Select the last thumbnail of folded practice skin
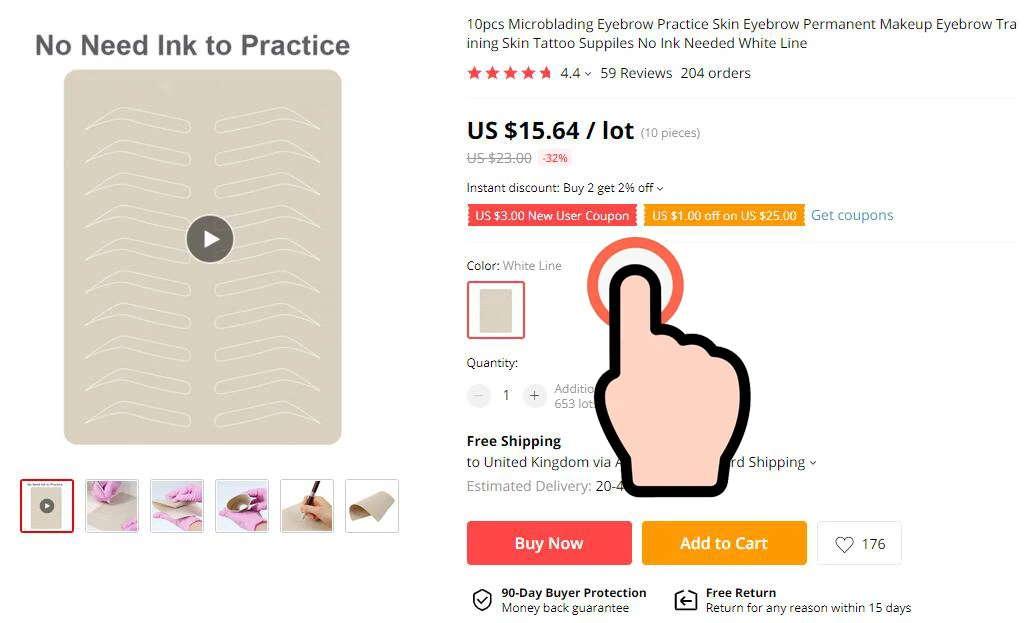The height and width of the screenshot is (623, 1036). (x=371, y=506)
